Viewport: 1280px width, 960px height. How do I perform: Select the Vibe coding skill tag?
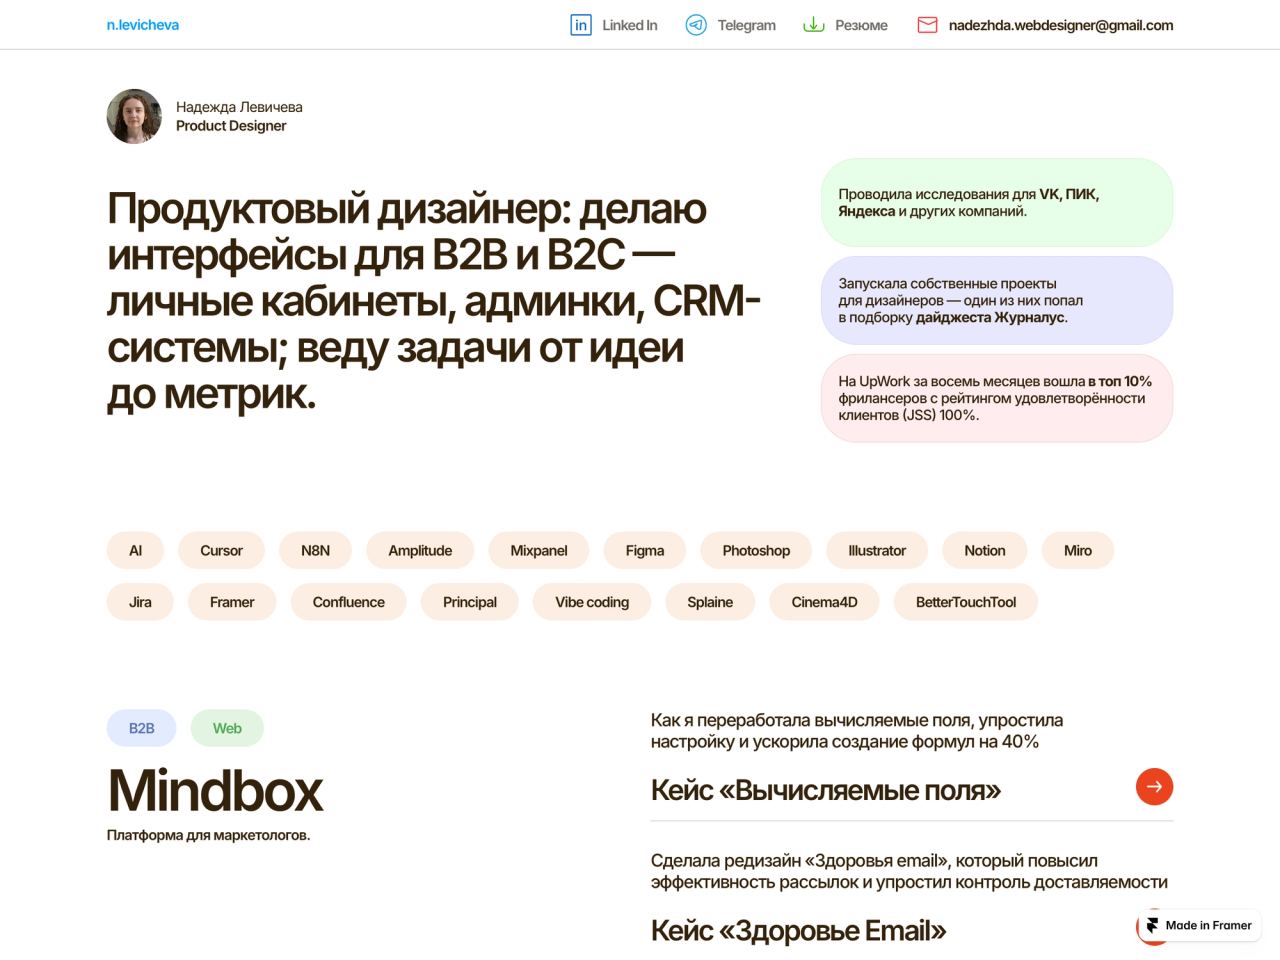pyautogui.click(x=592, y=602)
